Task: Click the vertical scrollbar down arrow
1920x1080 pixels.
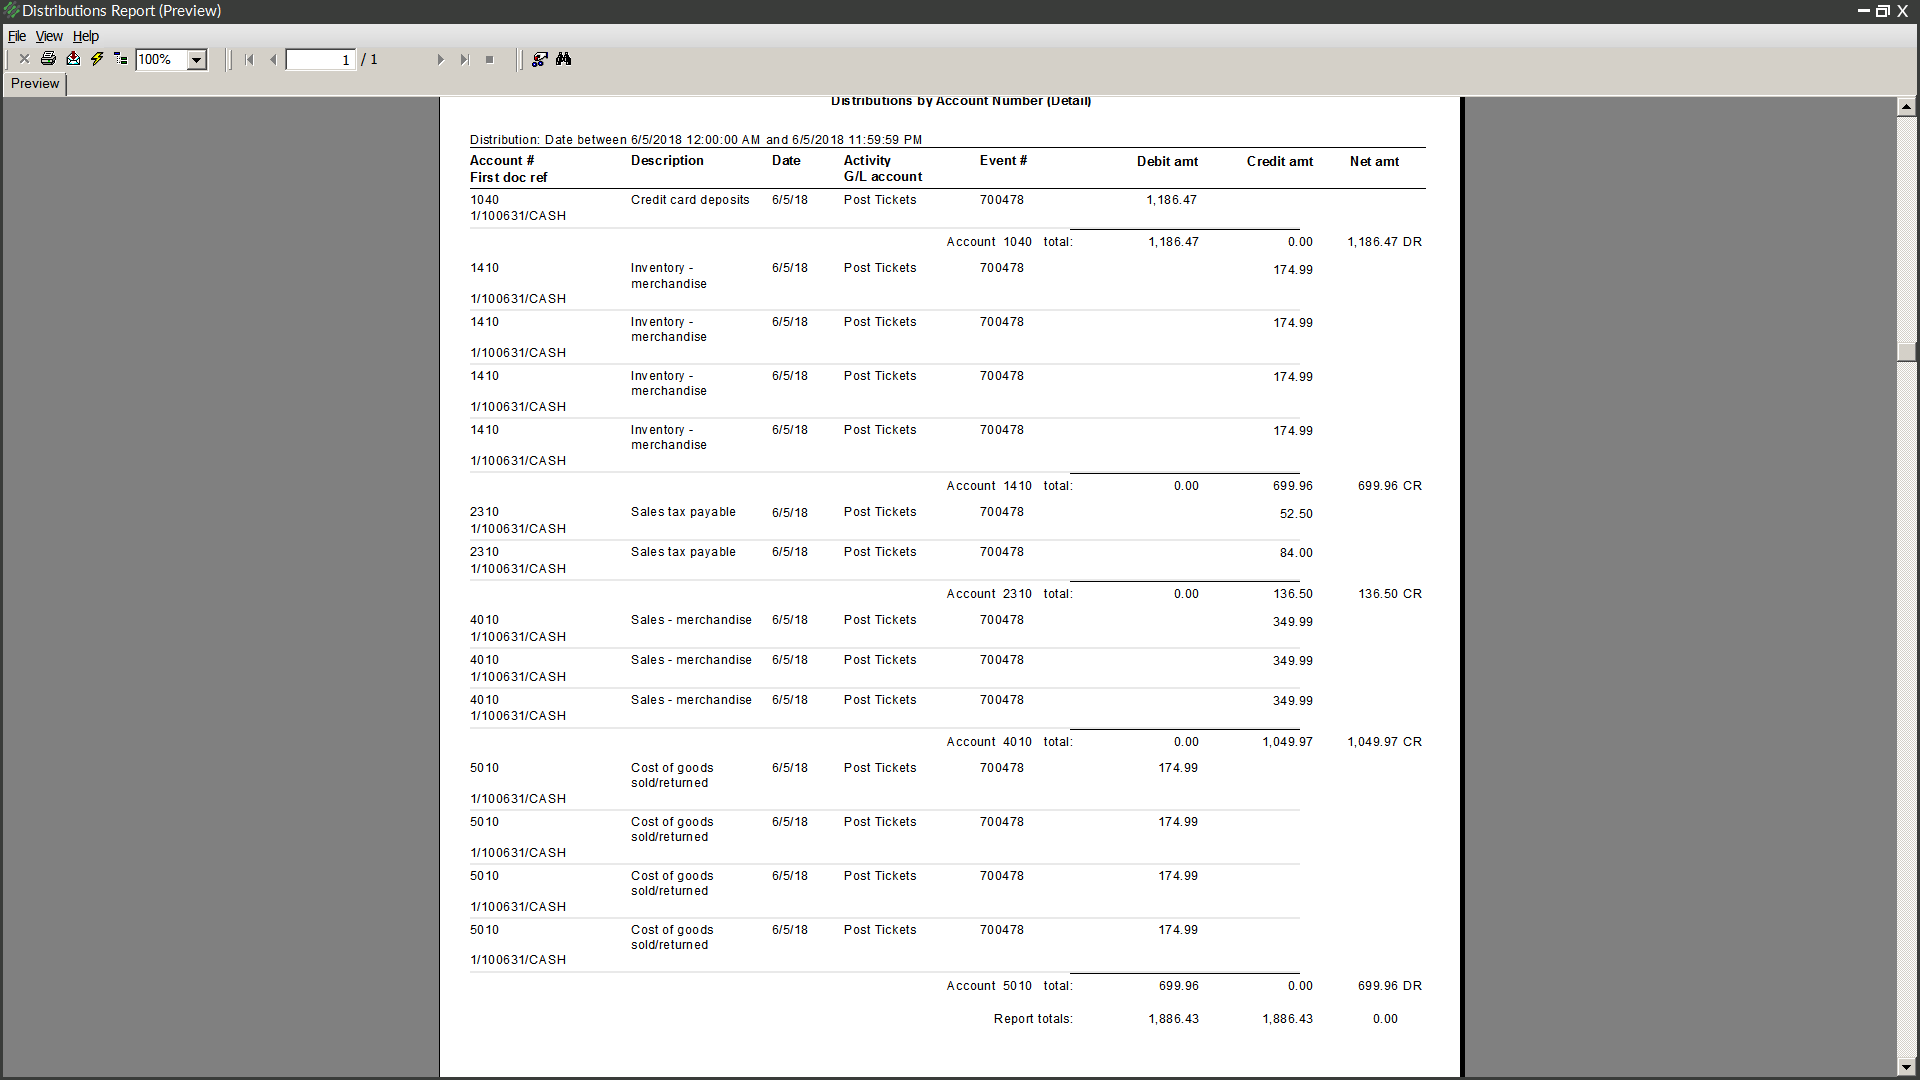Action: pyautogui.click(x=1906, y=1067)
